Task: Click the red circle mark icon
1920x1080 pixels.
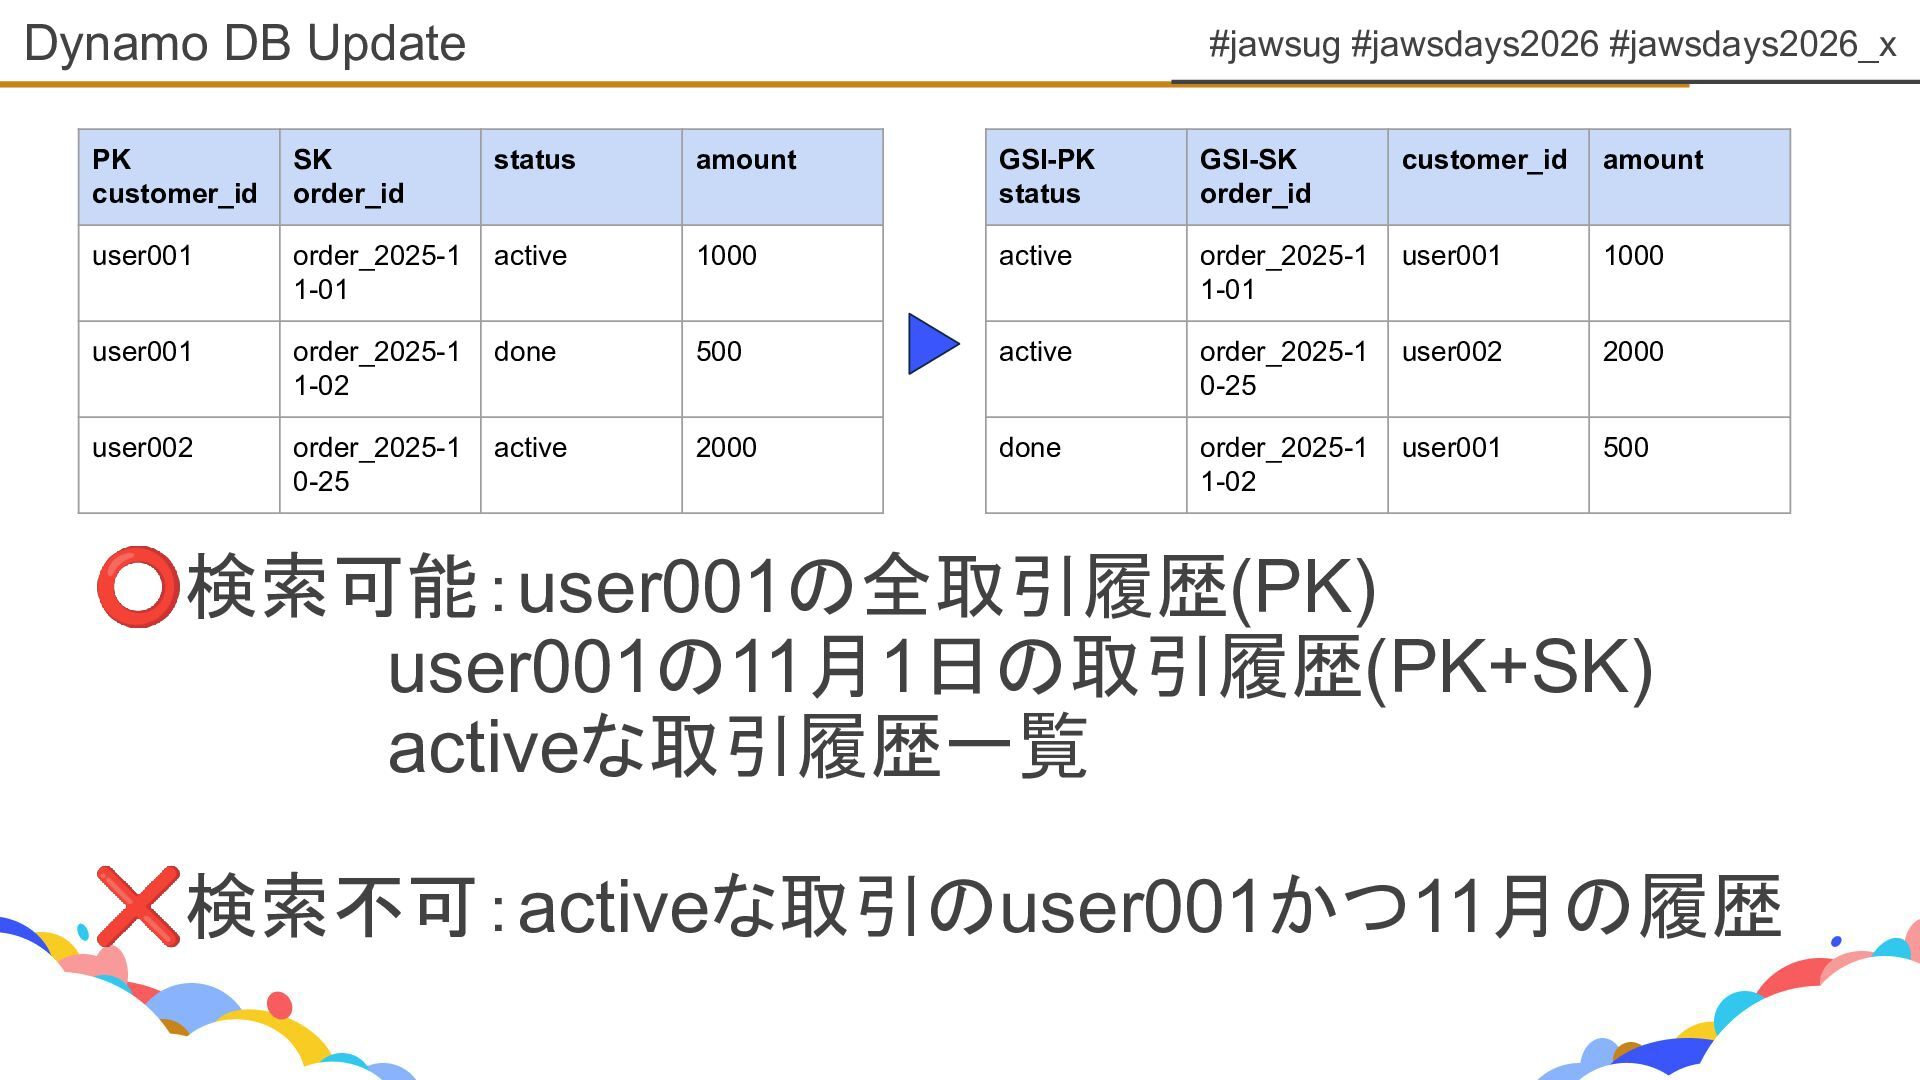Action: (x=137, y=586)
